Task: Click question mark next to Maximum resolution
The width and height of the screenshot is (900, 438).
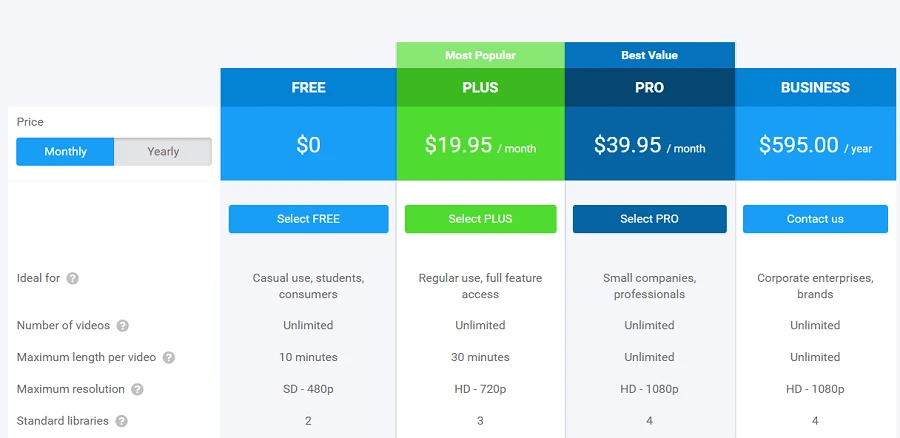Action: [x=137, y=390]
